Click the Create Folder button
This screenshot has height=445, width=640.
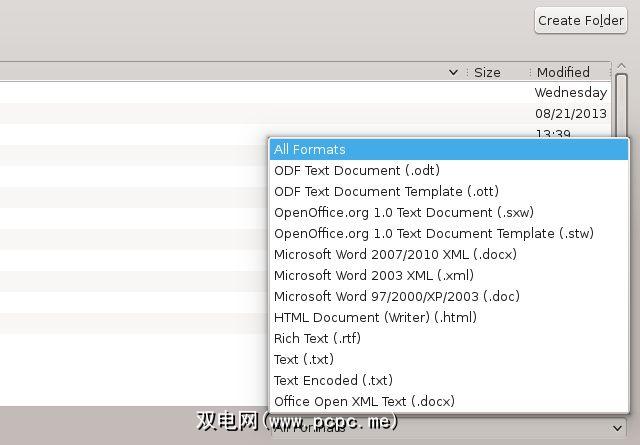click(580, 20)
